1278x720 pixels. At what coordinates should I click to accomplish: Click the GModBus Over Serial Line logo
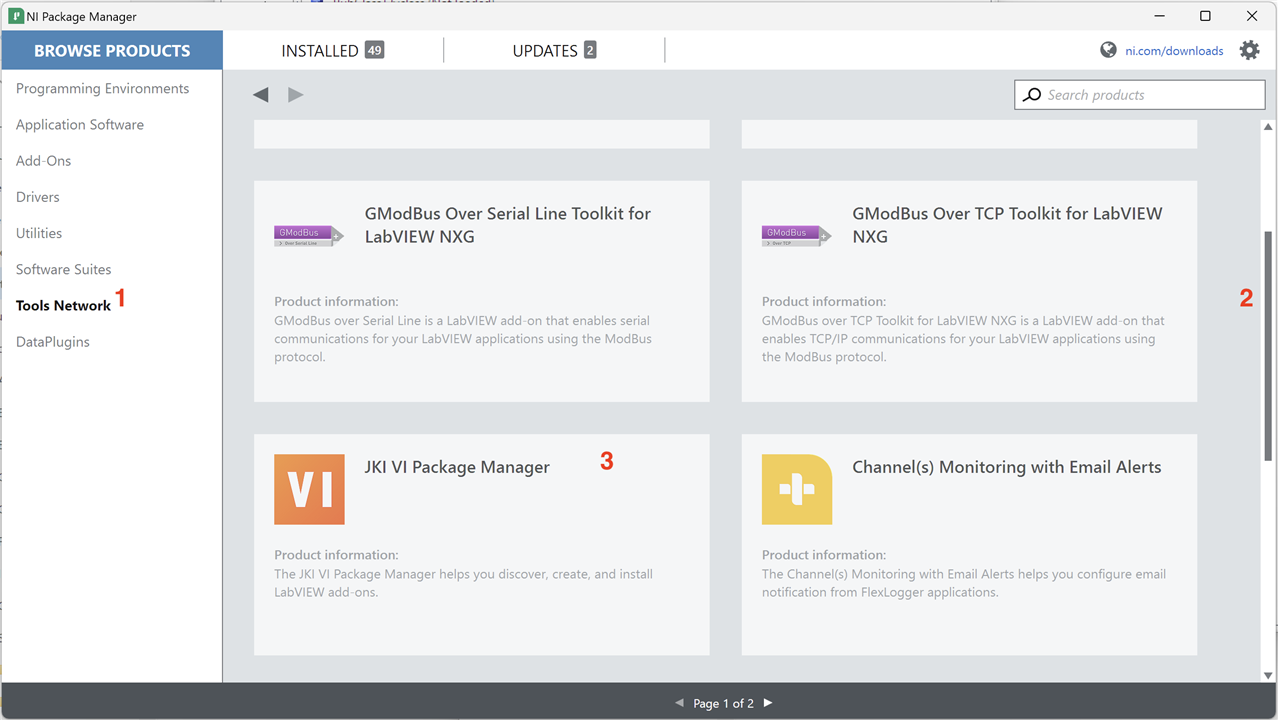[309, 236]
